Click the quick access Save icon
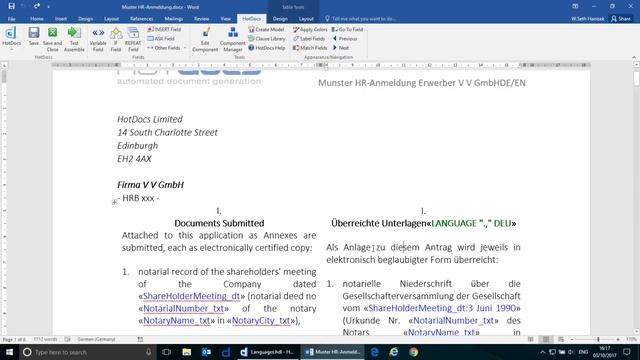 tap(11, 6)
